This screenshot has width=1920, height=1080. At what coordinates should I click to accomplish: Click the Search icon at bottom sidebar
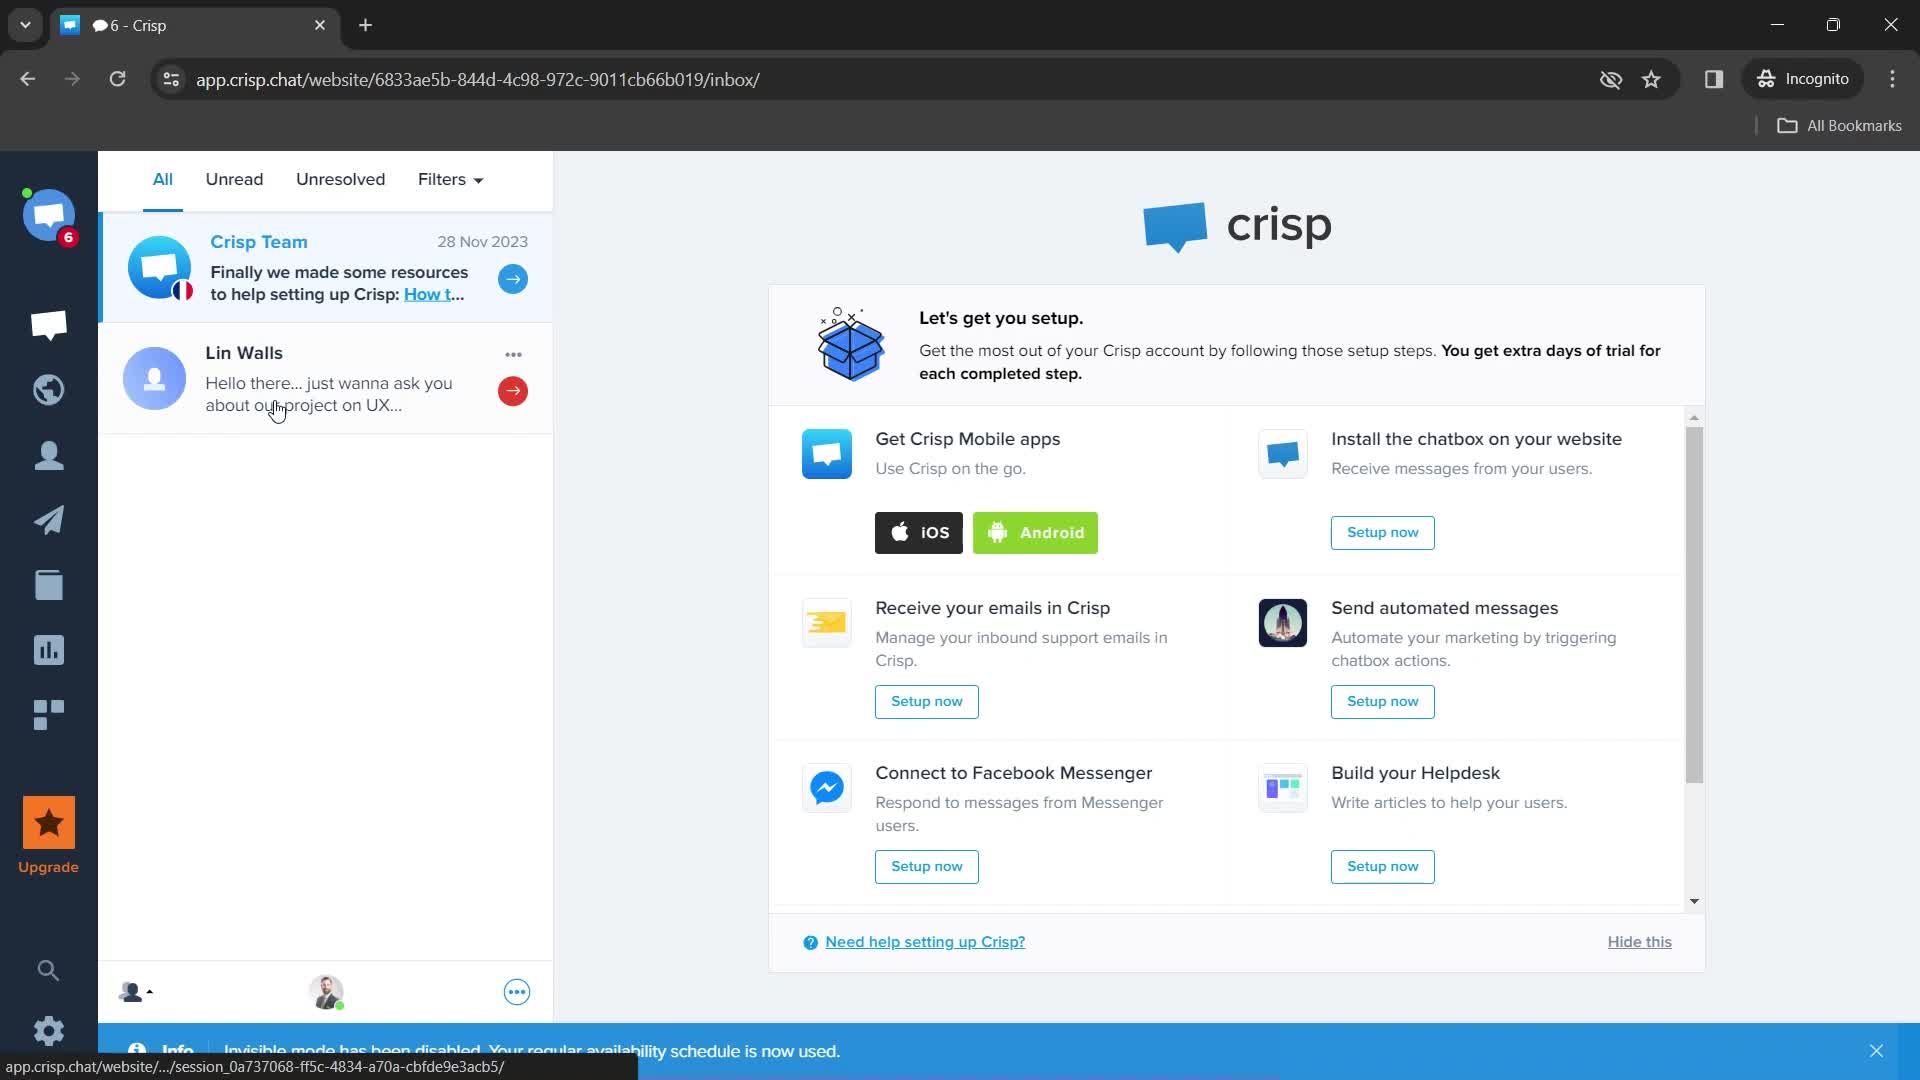click(49, 969)
